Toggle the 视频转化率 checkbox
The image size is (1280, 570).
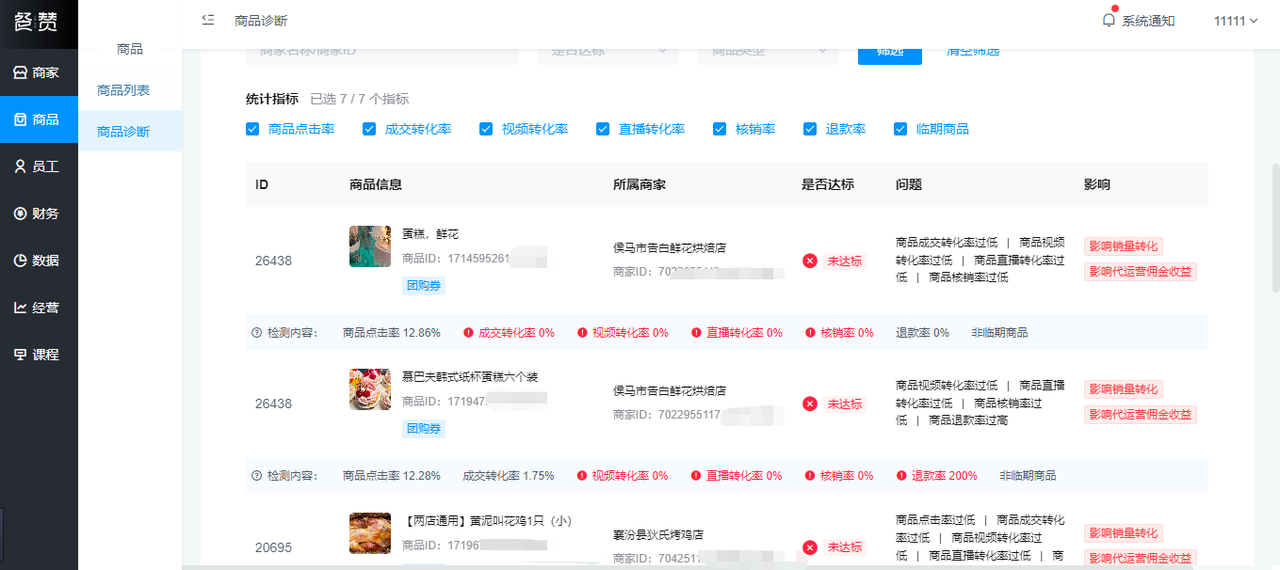pyautogui.click(x=486, y=129)
